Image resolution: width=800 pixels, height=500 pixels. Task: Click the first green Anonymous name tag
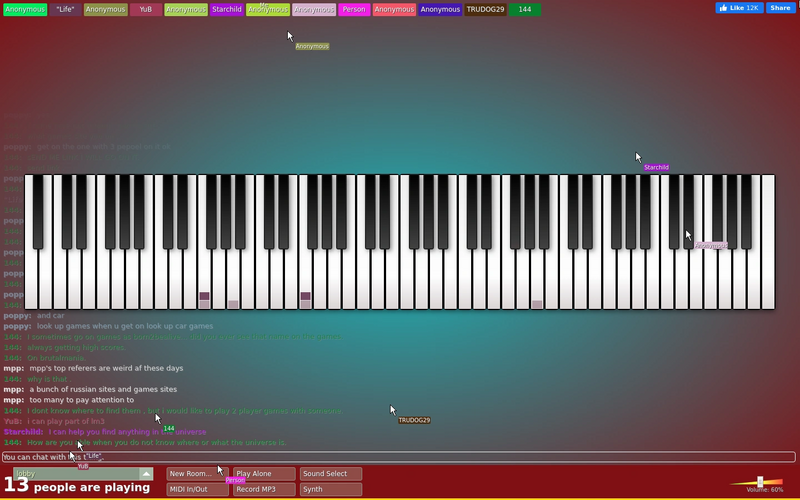25,9
